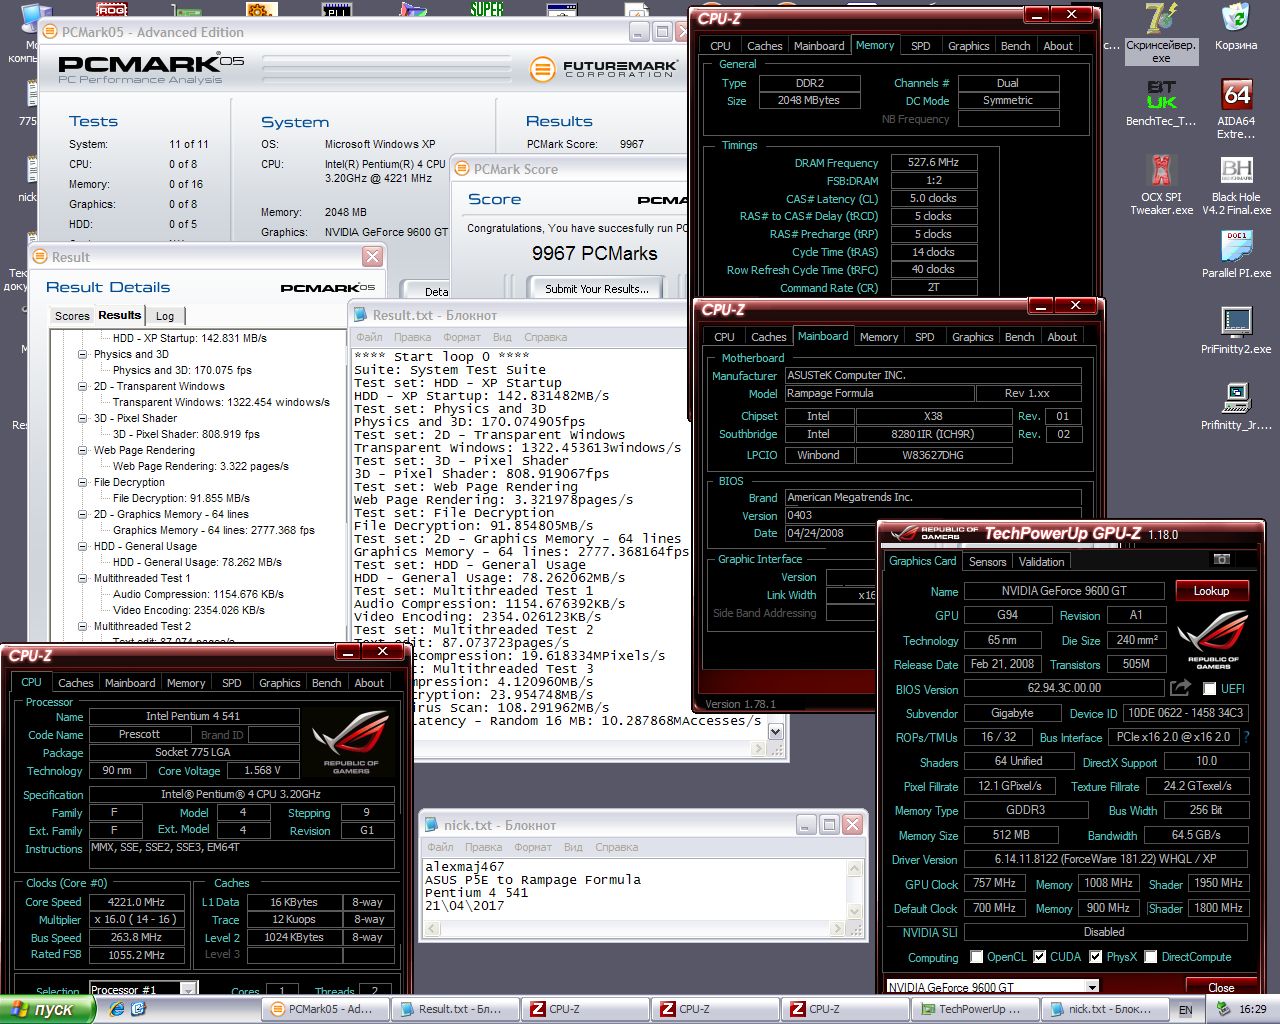
Task: Click nick.txt taskbar button
Action: (x=1103, y=1009)
